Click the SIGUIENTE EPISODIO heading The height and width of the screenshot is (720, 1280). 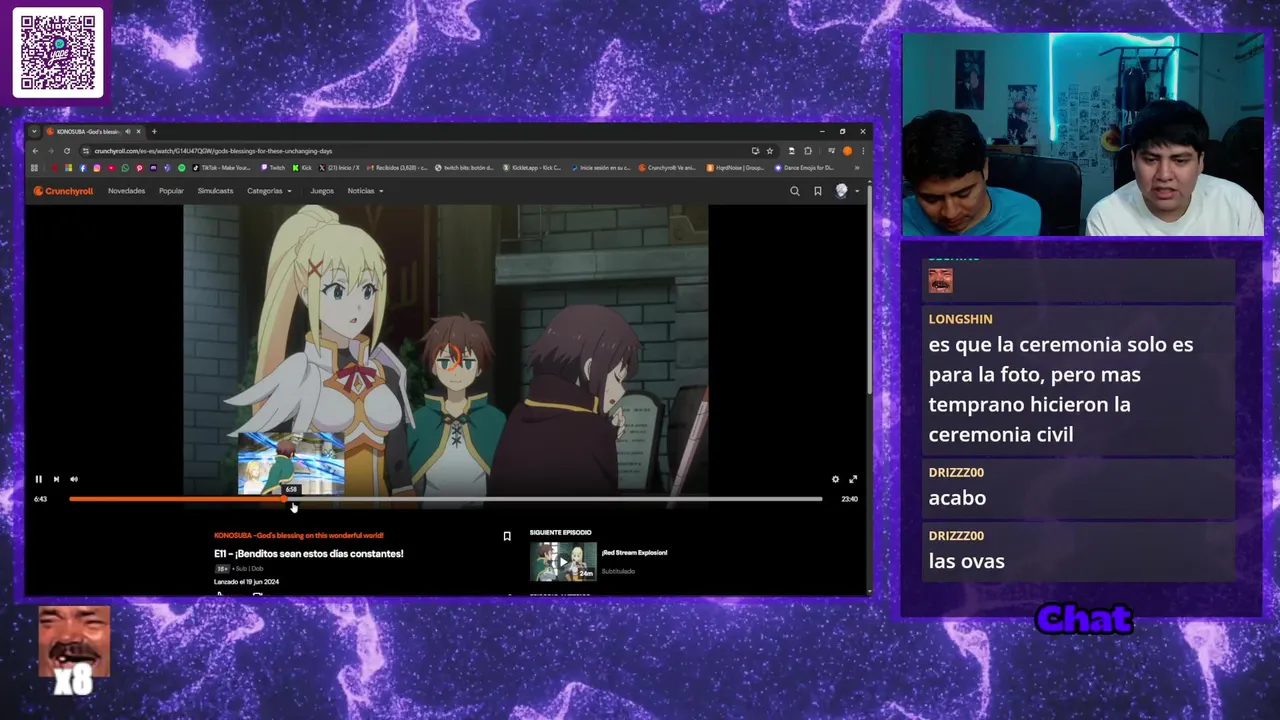560,533
